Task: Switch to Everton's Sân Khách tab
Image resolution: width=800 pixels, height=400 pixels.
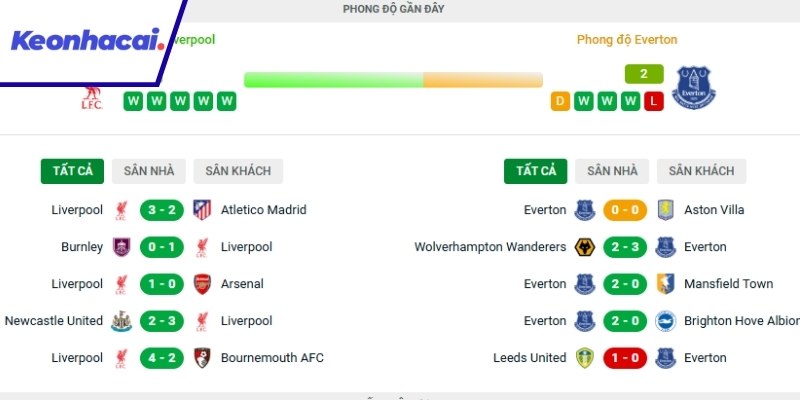Action: (701, 171)
